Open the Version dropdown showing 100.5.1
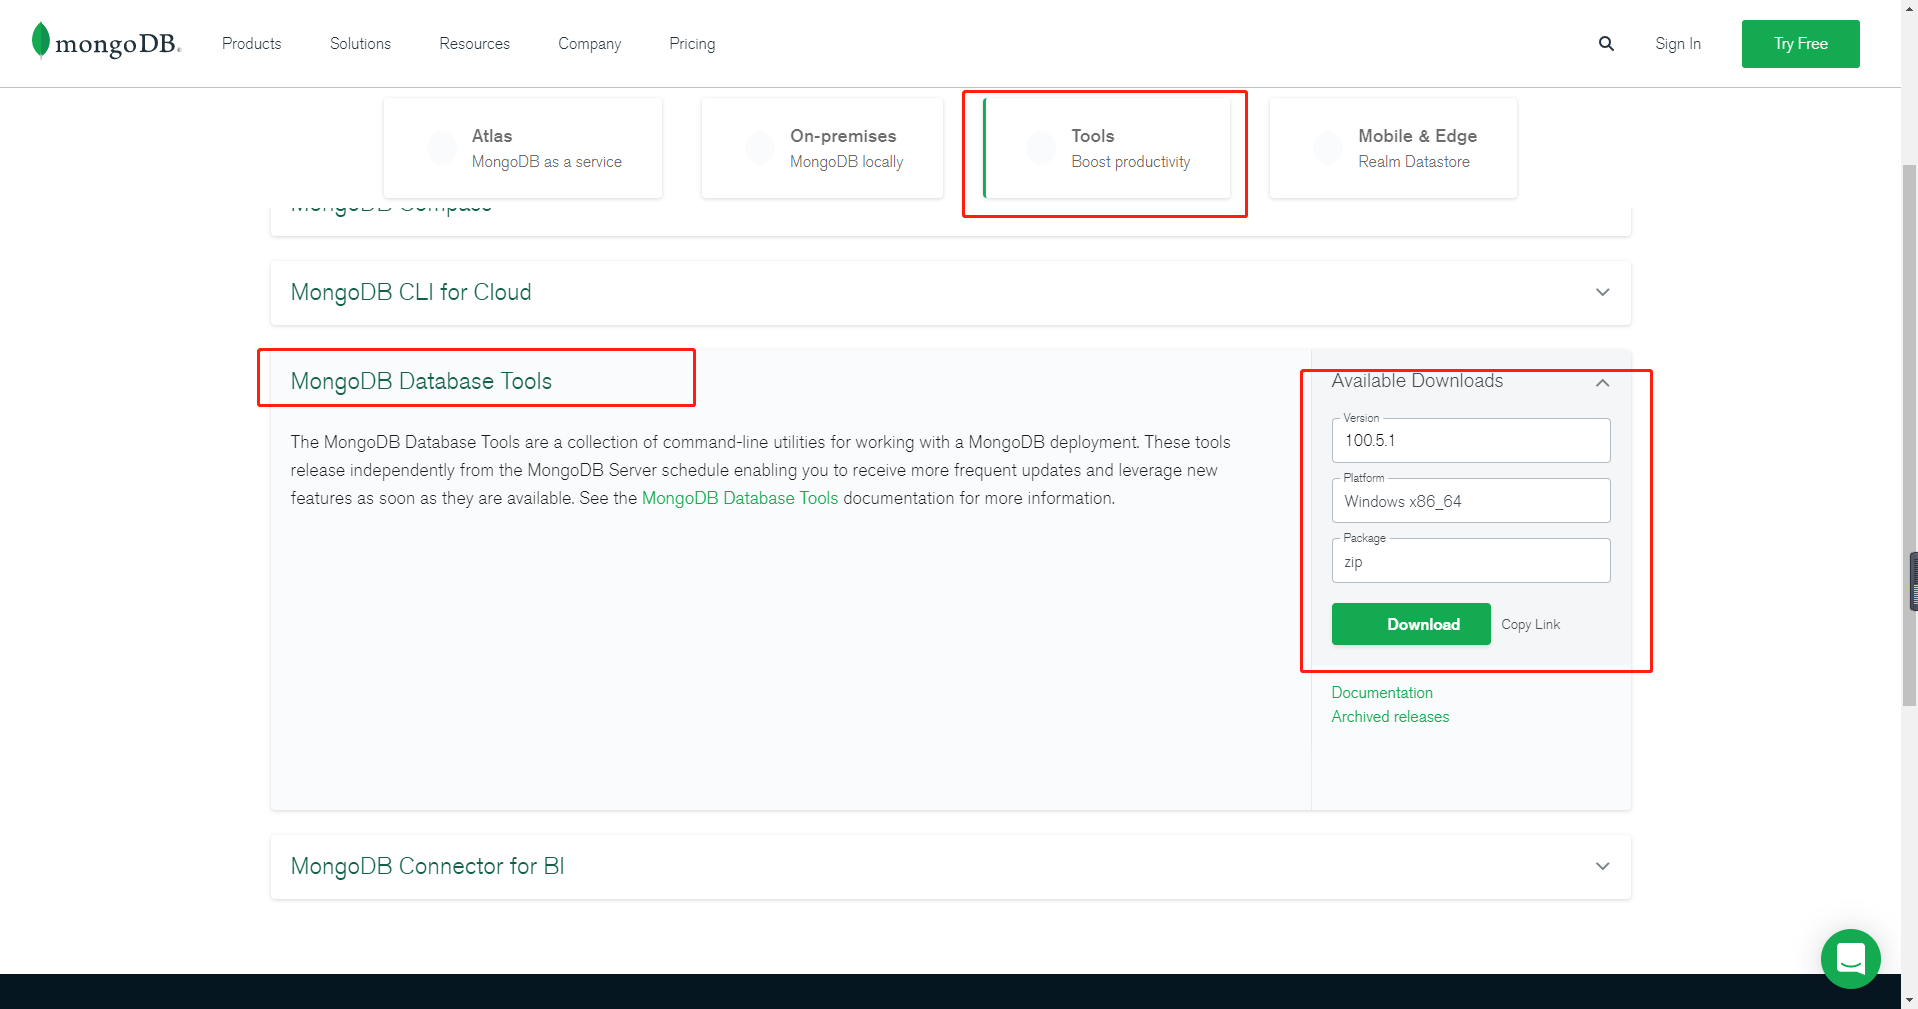The width and height of the screenshot is (1918, 1009). pyautogui.click(x=1469, y=440)
